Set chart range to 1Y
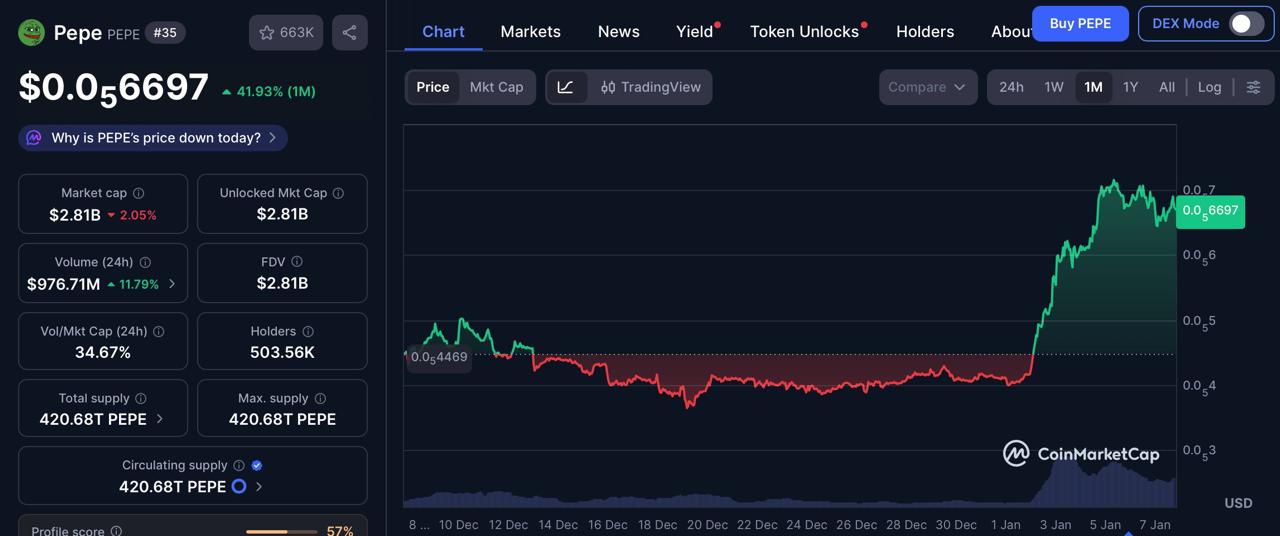This screenshot has width=1280, height=536. point(1131,87)
